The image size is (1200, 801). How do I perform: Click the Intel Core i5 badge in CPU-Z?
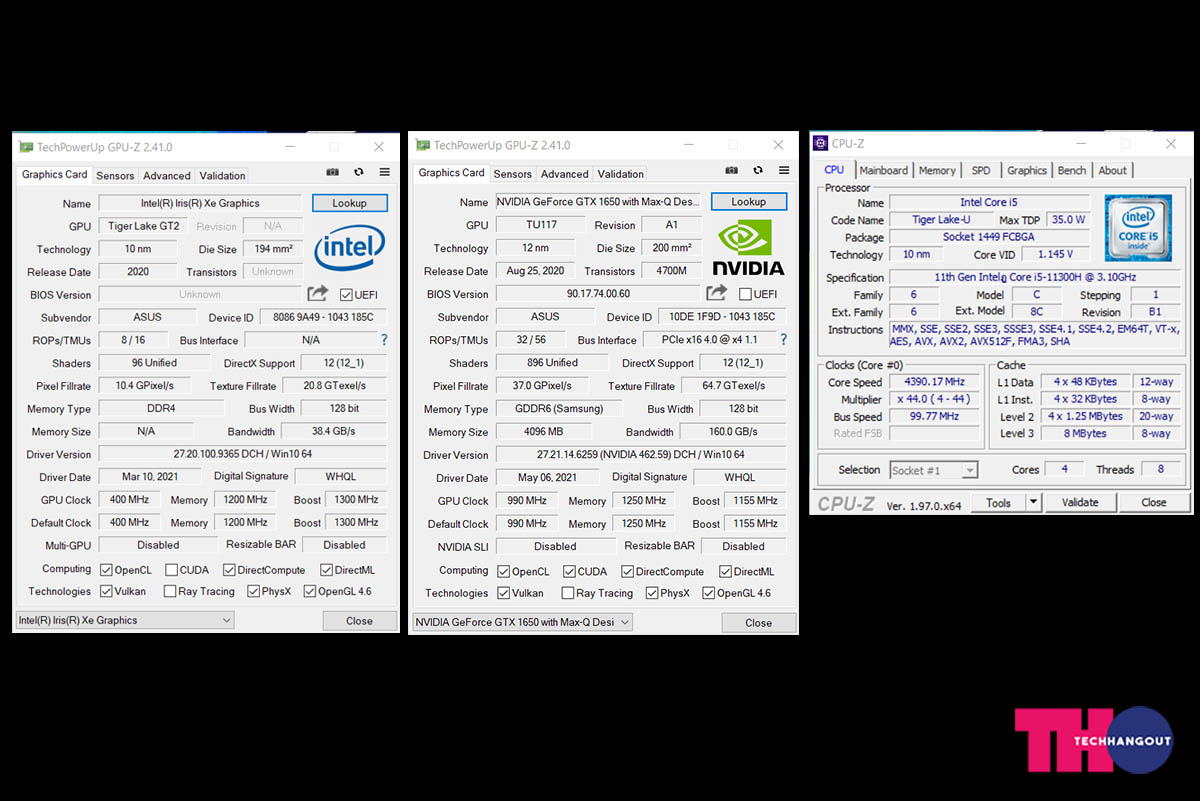[1138, 227]
